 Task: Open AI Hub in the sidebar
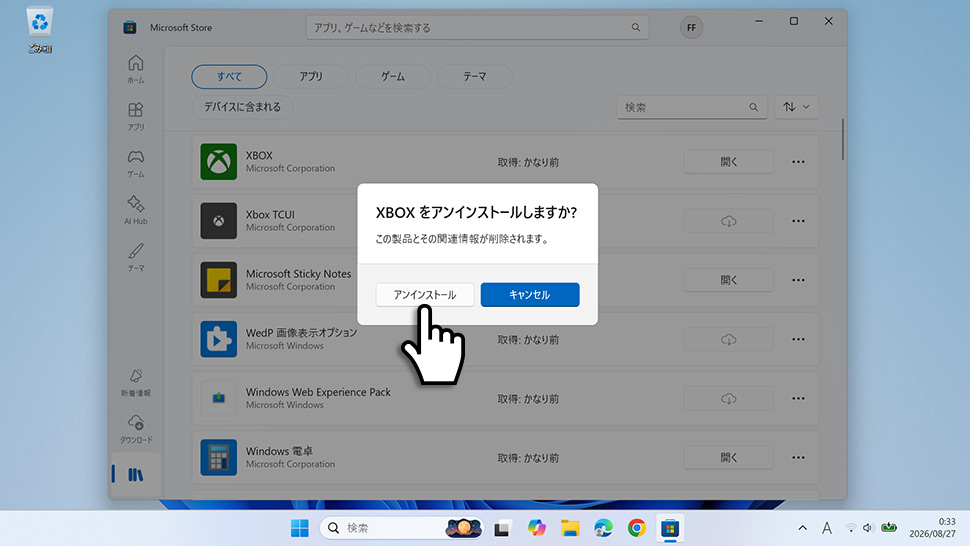point(135,210)
